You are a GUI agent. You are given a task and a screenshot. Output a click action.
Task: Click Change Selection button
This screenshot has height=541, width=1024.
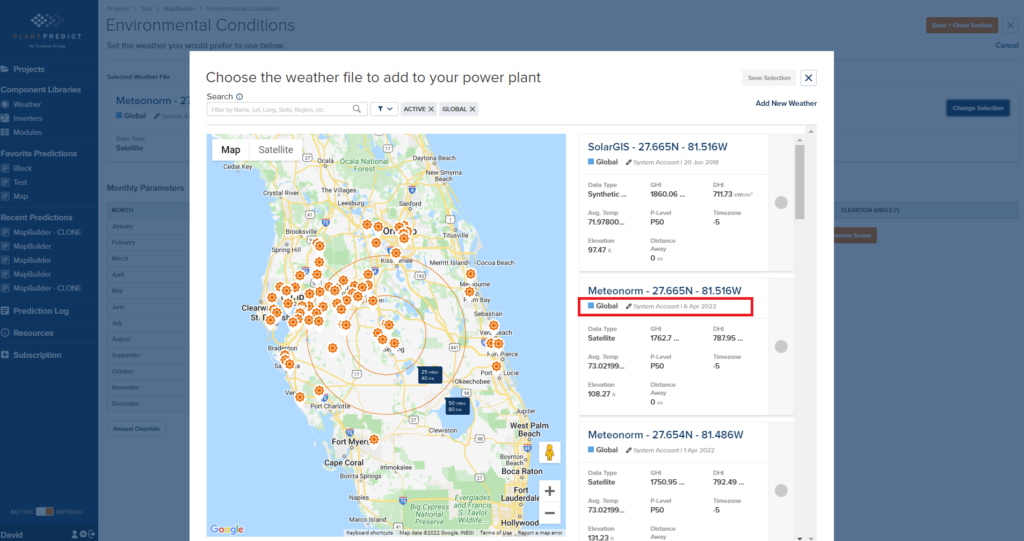pyautogui.click(x=978, y=108)
